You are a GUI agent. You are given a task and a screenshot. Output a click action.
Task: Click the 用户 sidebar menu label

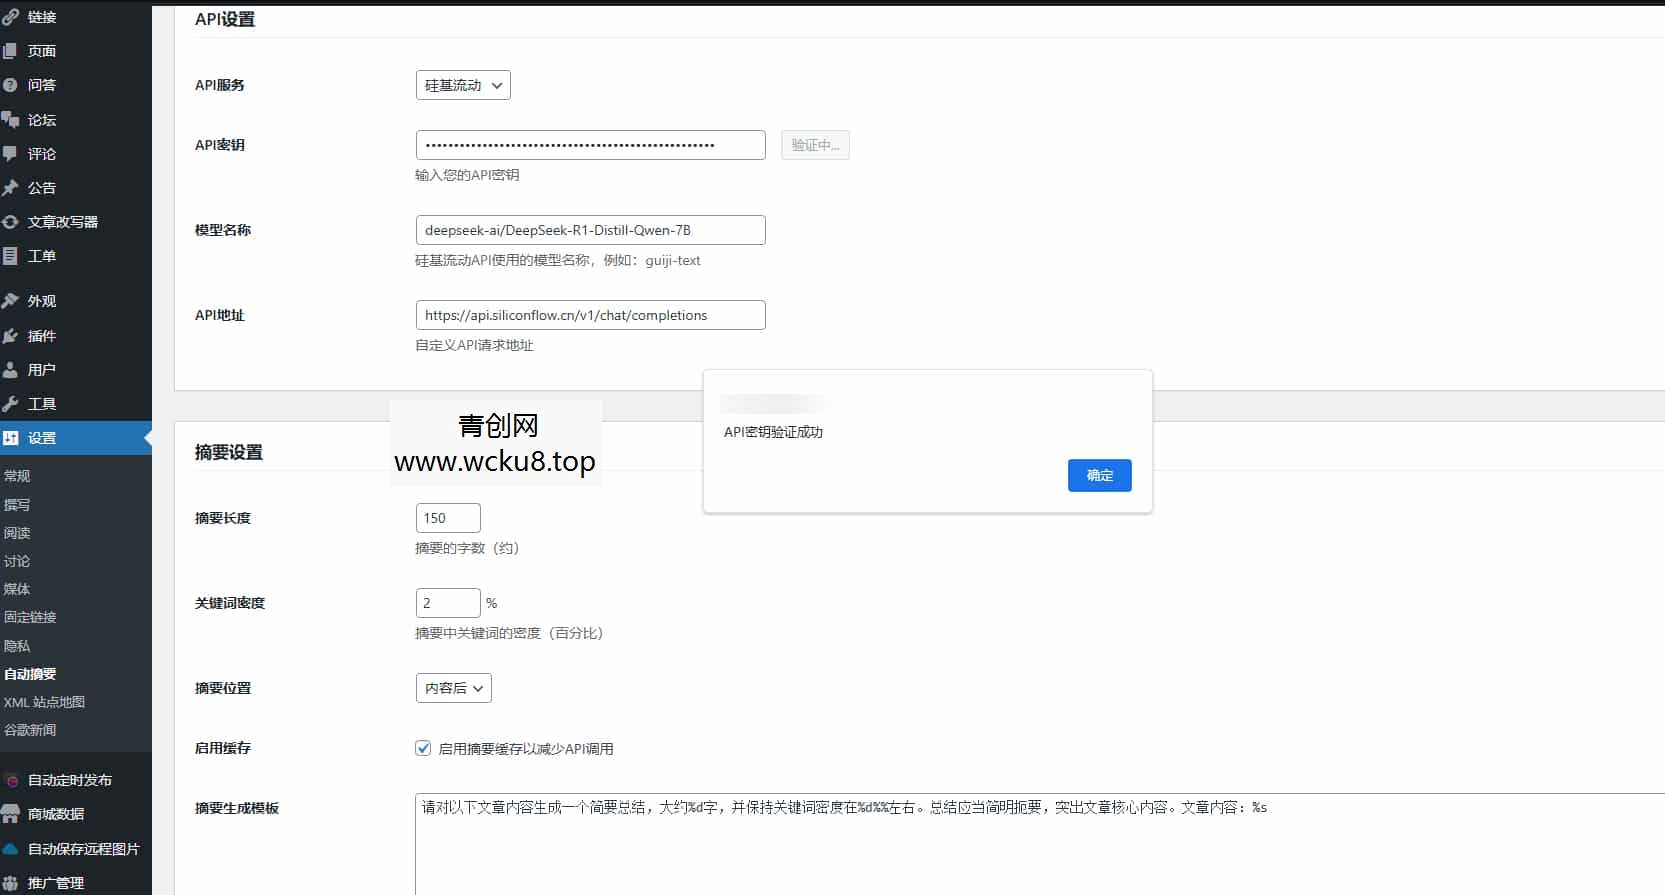coord(42,370)
